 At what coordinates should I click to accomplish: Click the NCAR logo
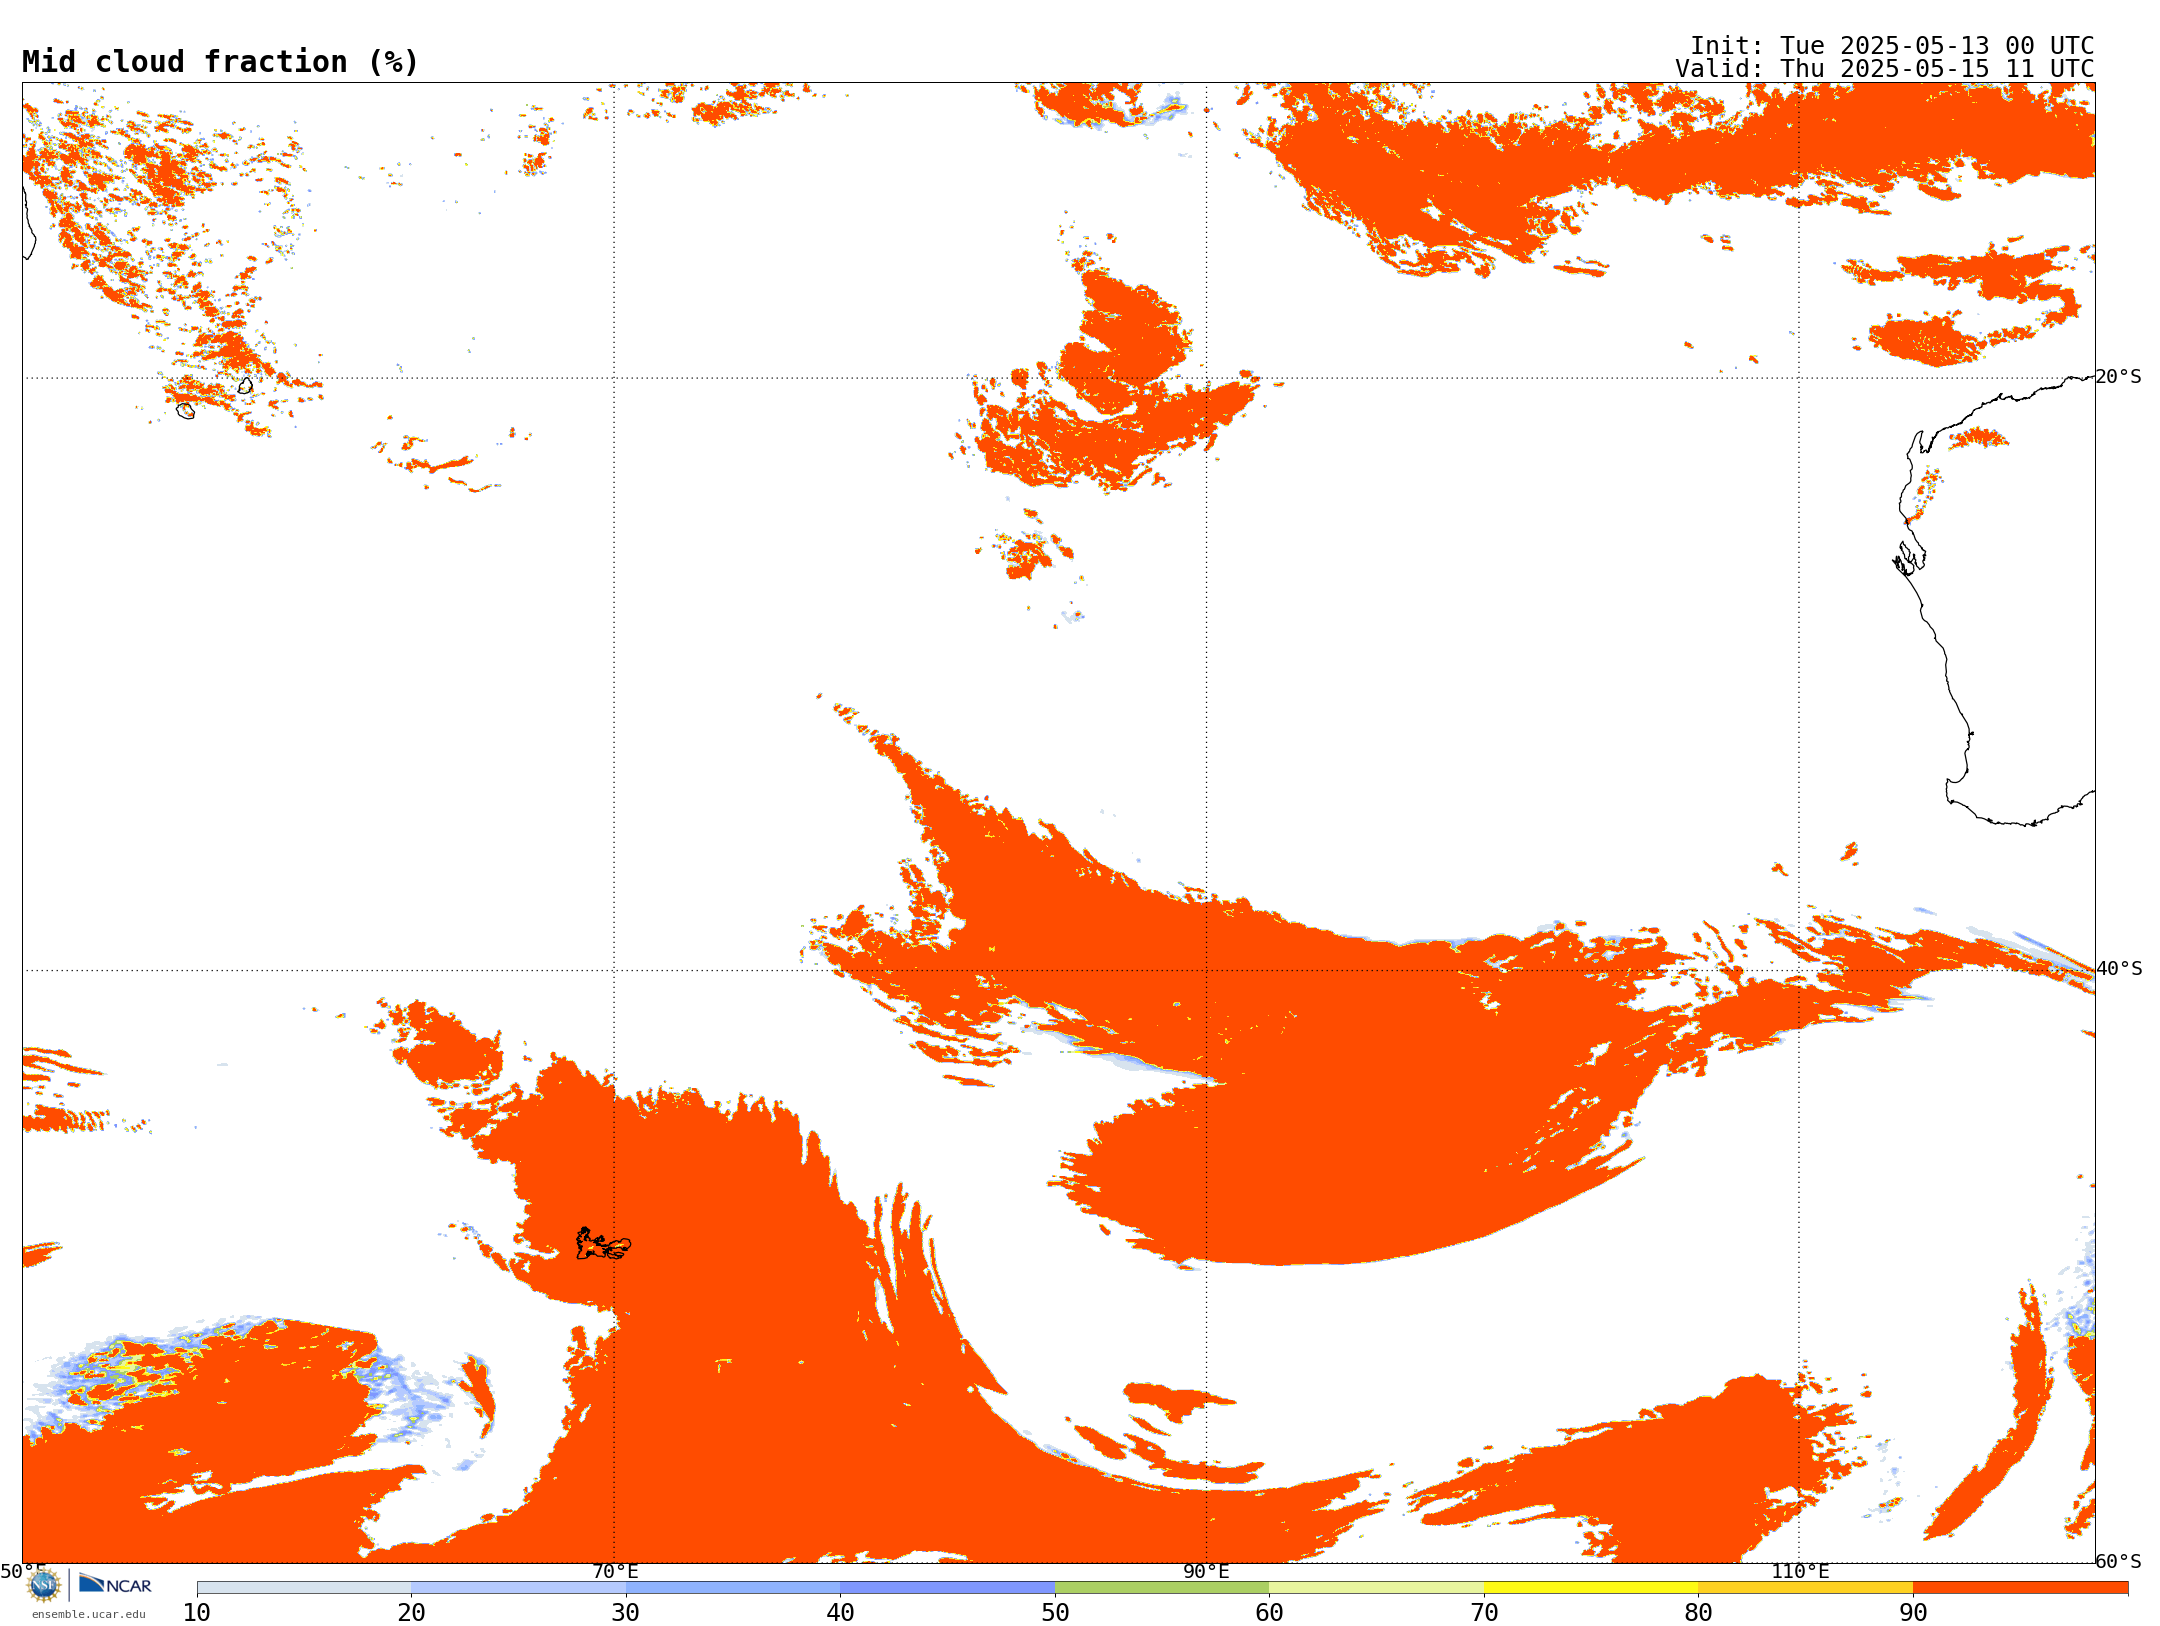(115, 1584)
